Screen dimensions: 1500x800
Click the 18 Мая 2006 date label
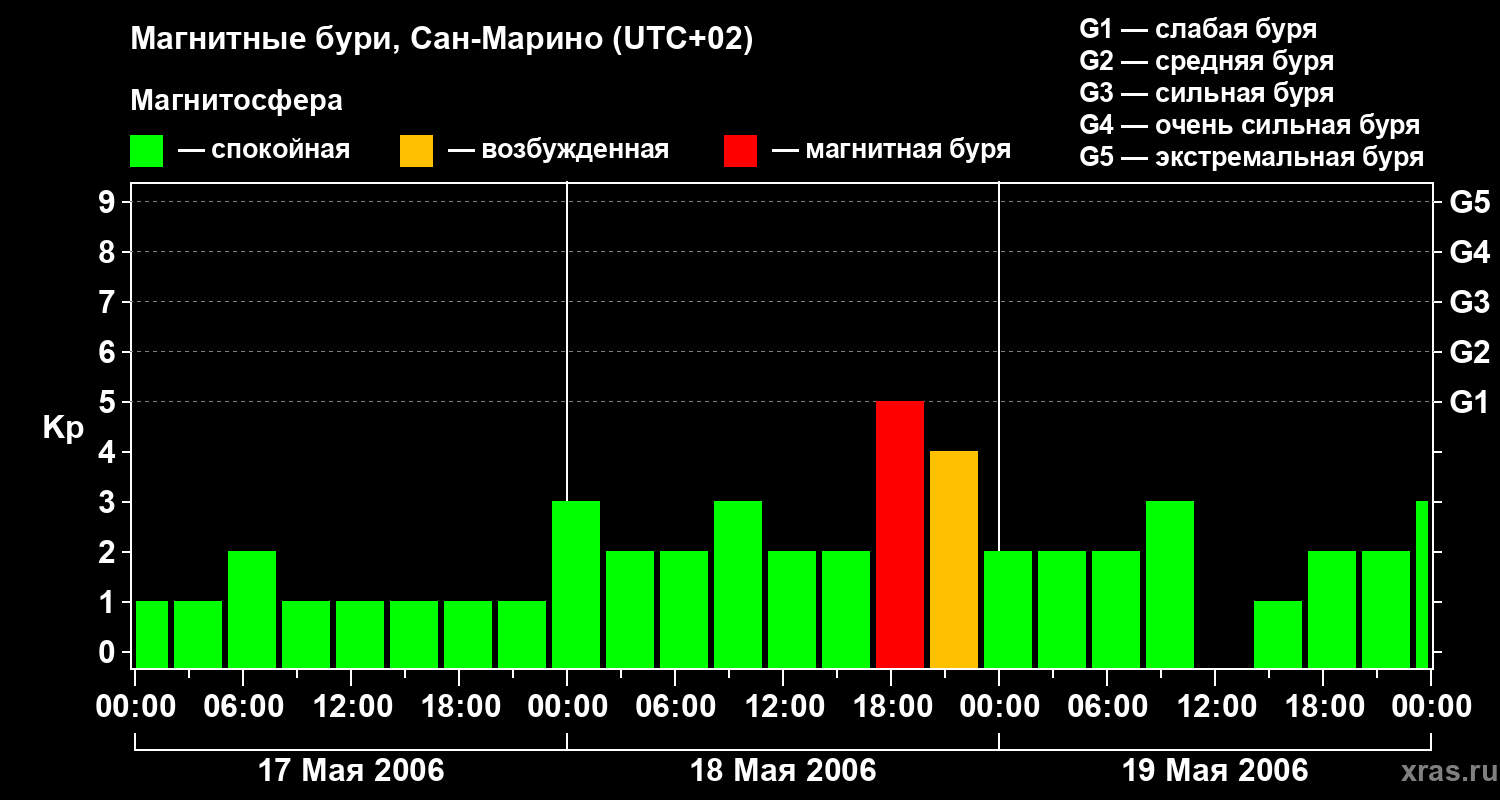783,771
